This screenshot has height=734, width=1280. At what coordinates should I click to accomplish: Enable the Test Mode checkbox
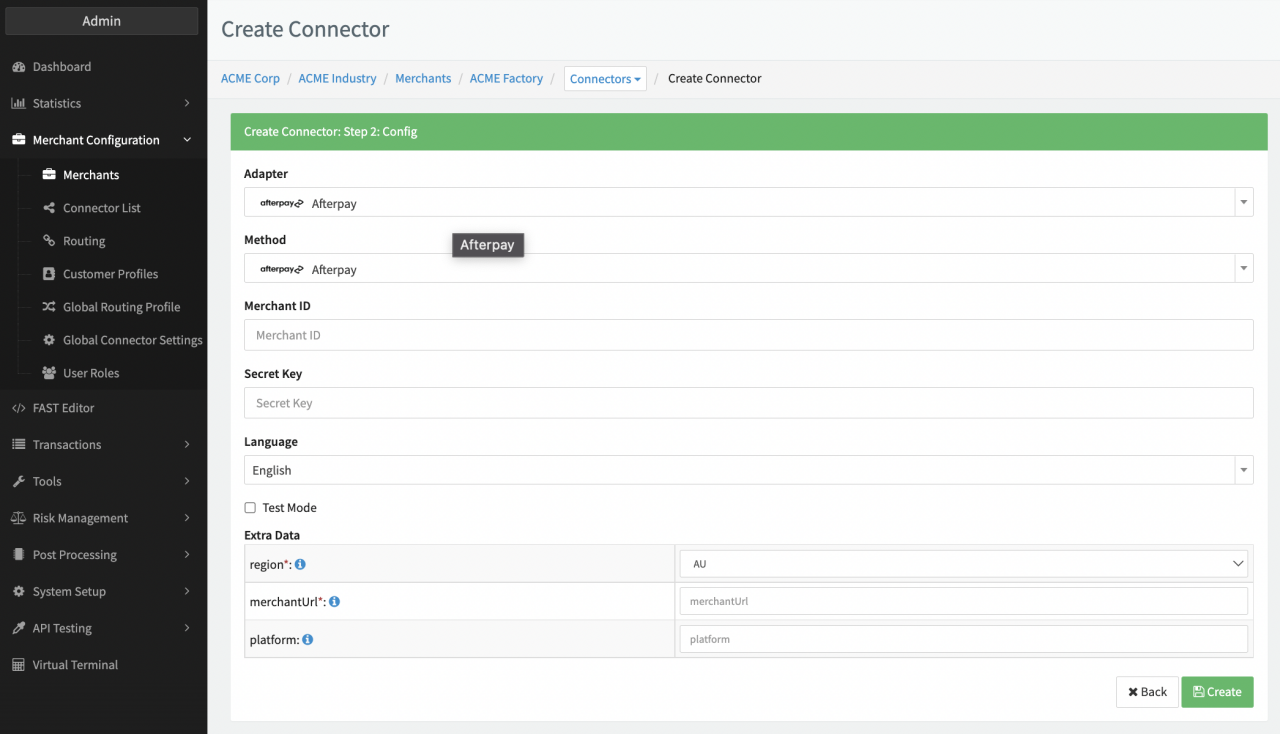pos(250,508)
